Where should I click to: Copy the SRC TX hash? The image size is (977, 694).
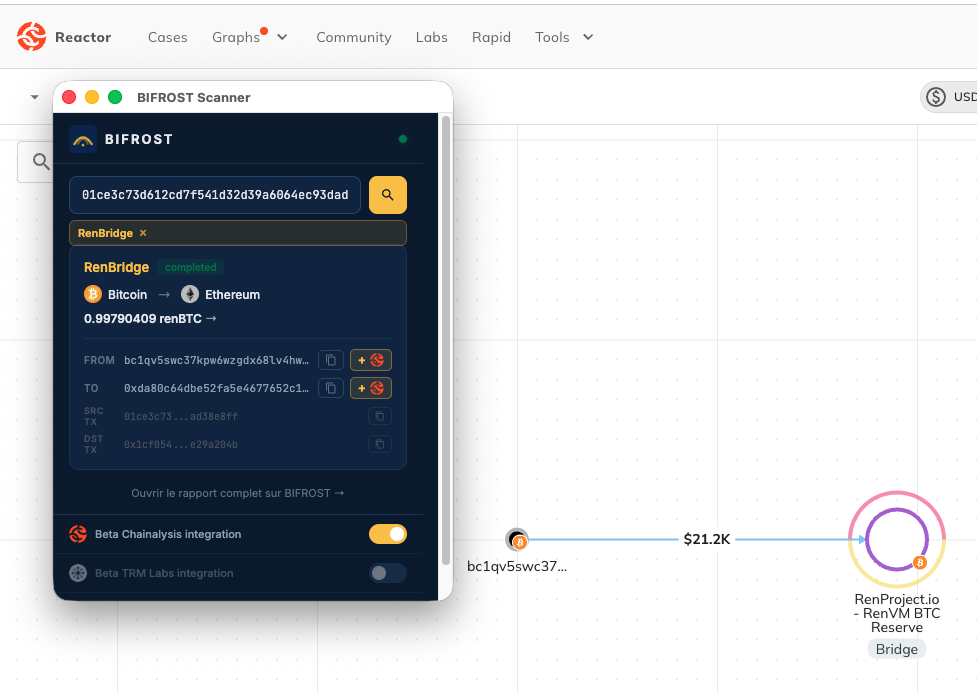379,416
